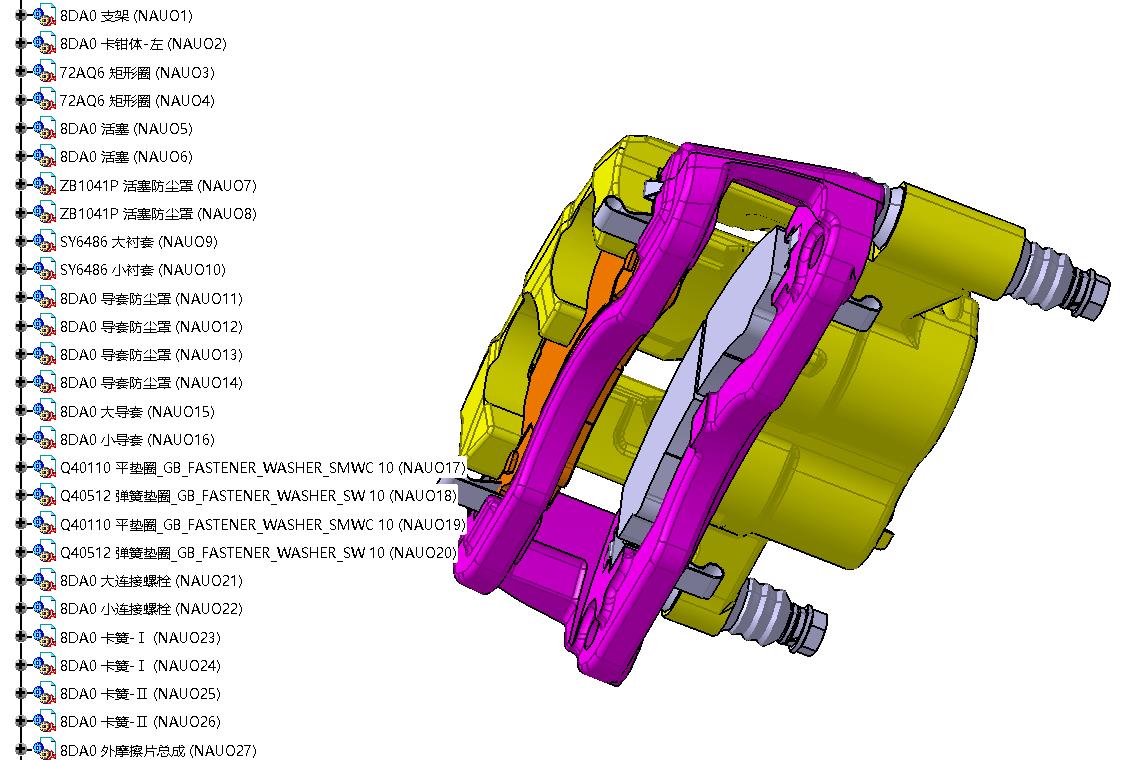Viewport: 1133px width, 760px height.
Task: Select '8DA0 导套防尘罩 (NAUO13)' tree label
Action: click(151, 355)
